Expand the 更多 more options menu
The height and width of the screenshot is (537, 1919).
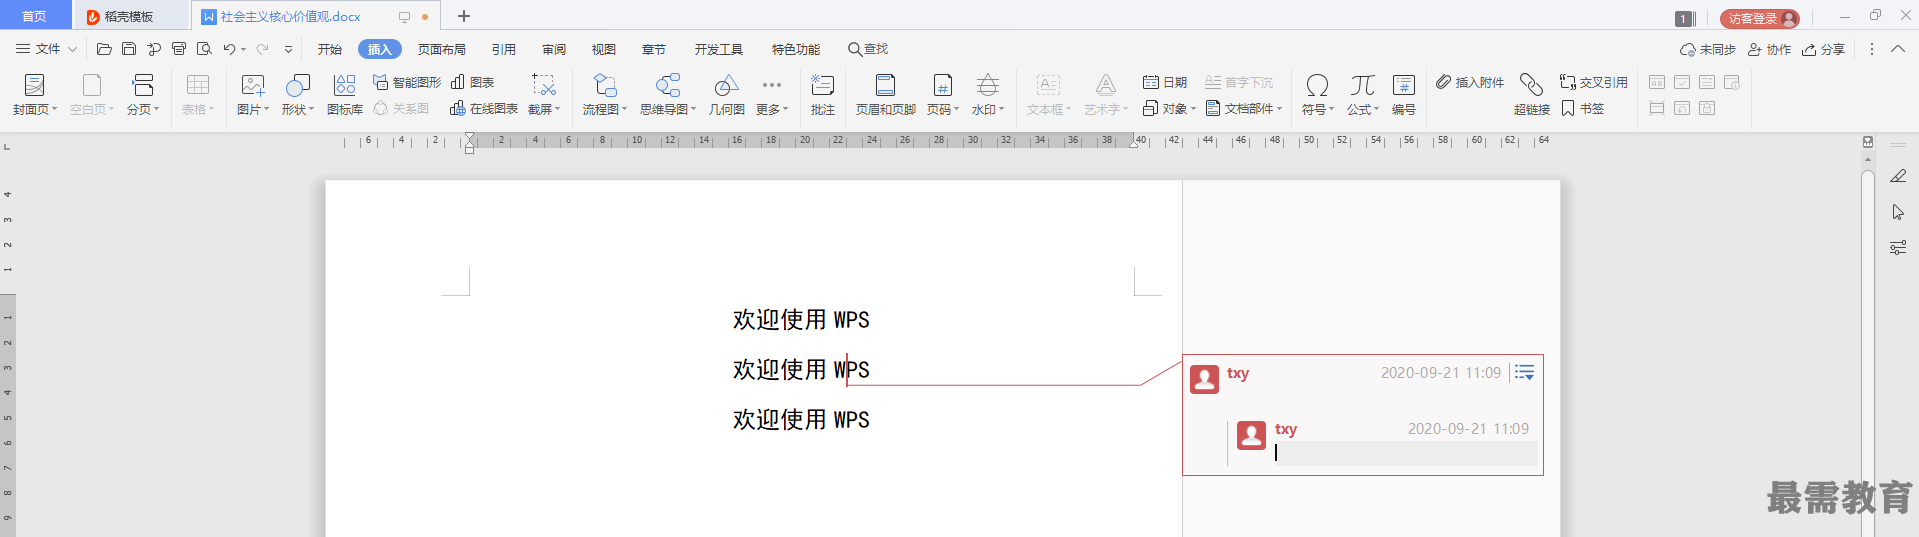click(x=772, y=95)
